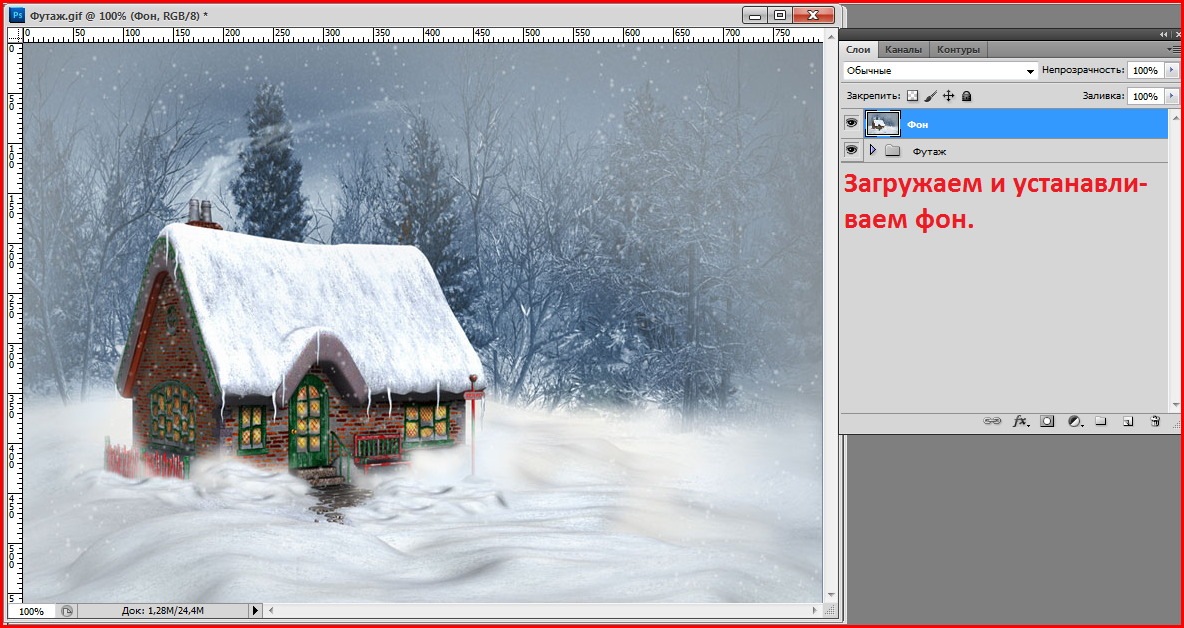The height and width of the screenshot is (628, 1184).
Task: Add a layer mask
Action: (1047, 422)
